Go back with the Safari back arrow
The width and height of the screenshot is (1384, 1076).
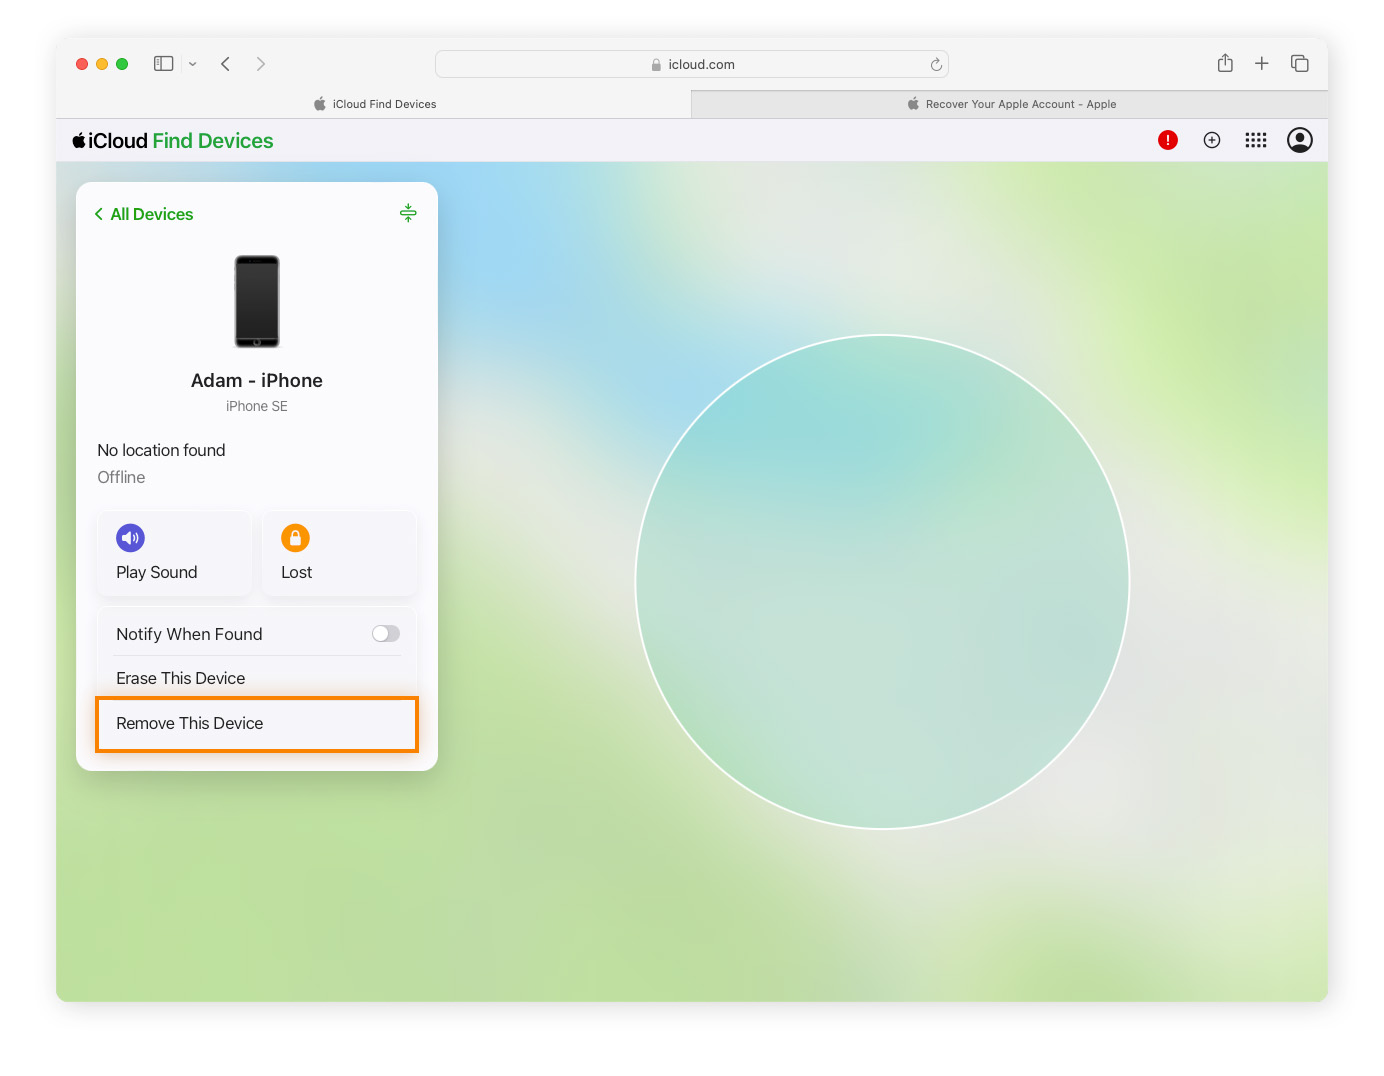tap(226, 64)
